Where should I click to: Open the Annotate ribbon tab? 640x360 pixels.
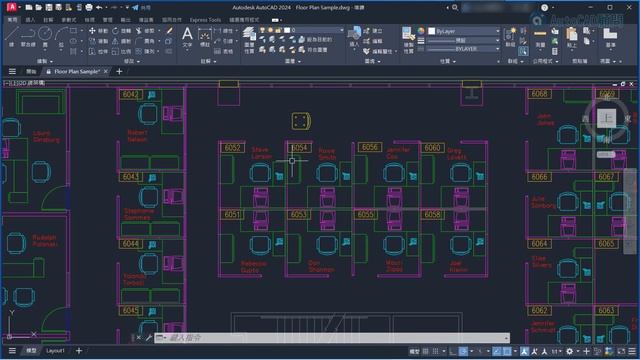point(48,20)
